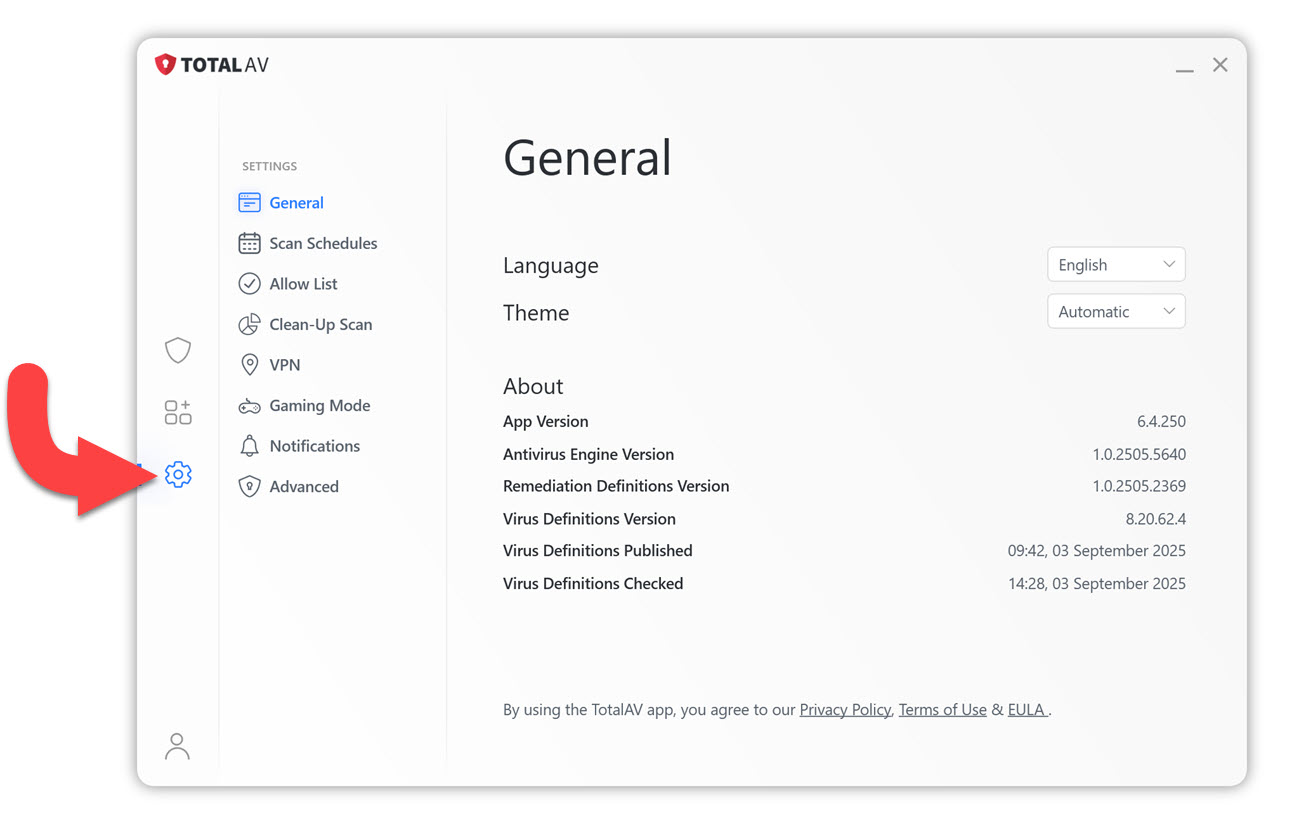
Task: Close the TotalAV window
Action: 1220,65
